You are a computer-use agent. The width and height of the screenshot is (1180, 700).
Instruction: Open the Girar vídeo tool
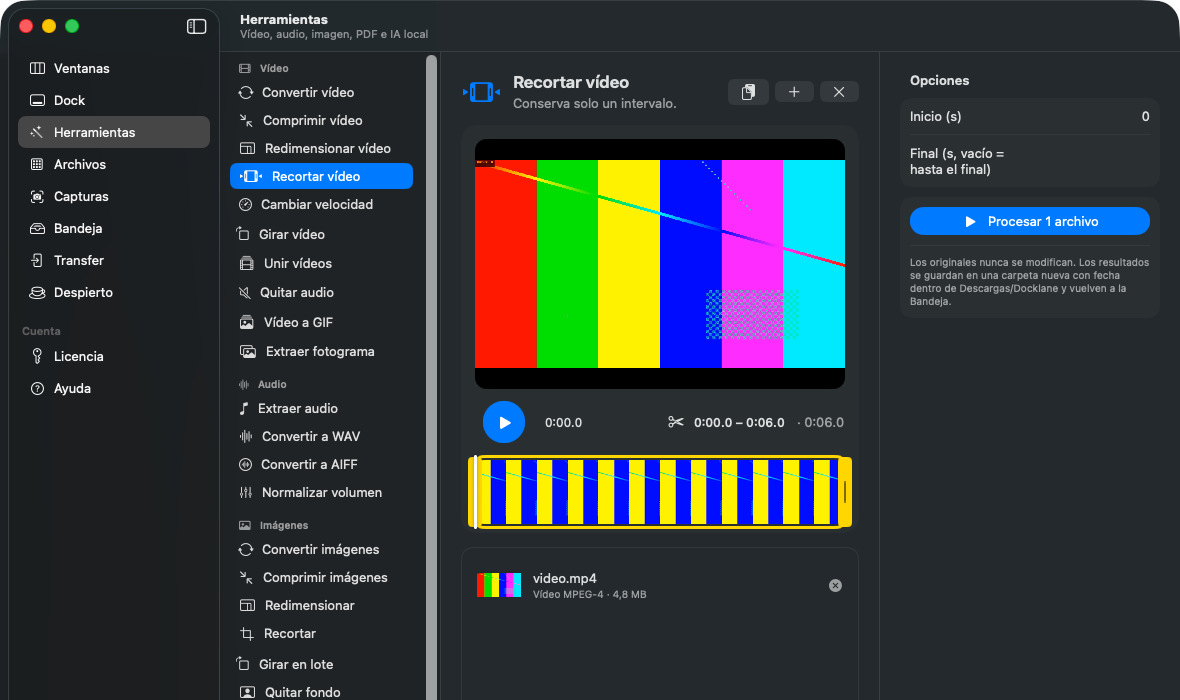(x=321, y=234)
